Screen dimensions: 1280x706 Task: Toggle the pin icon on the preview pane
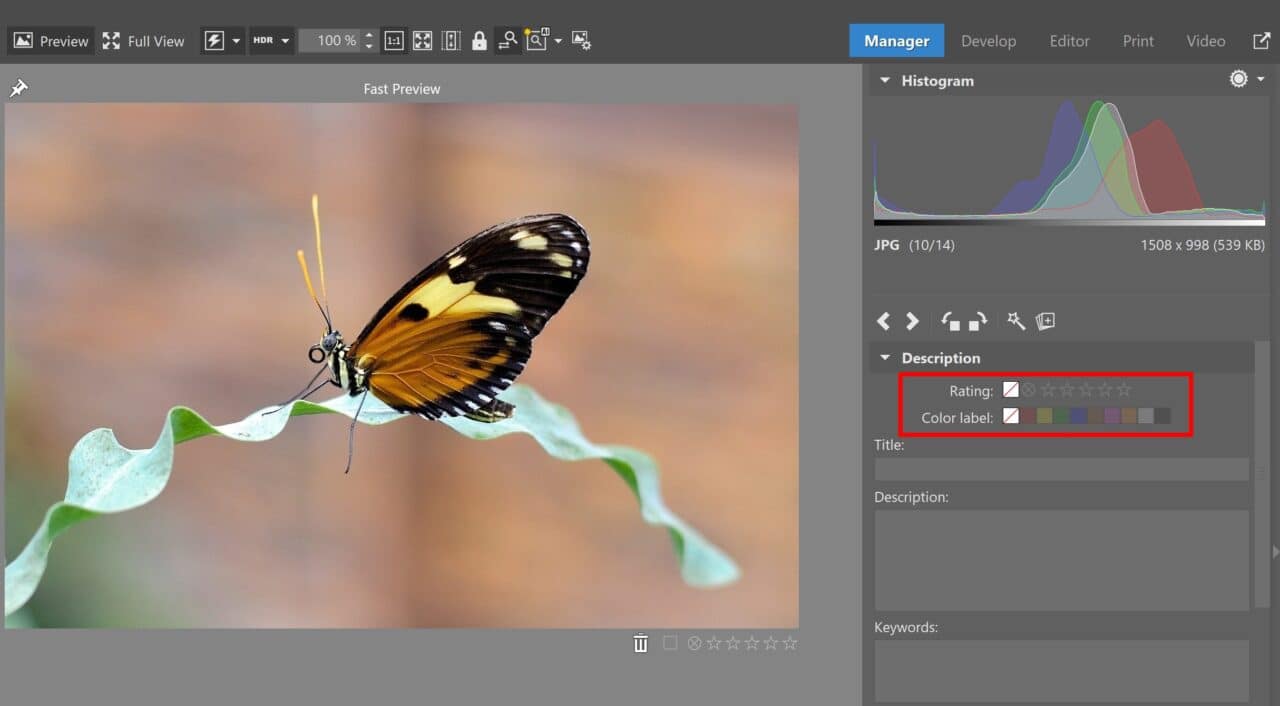(17, 88)
